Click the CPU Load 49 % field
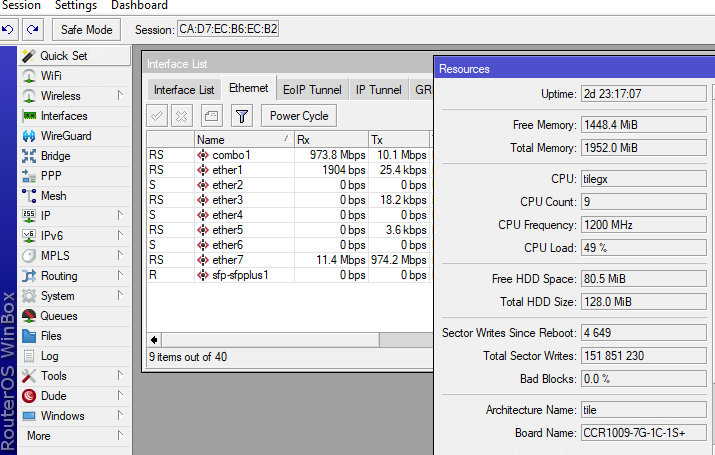The image size is (715, 455). coord(643,248)
